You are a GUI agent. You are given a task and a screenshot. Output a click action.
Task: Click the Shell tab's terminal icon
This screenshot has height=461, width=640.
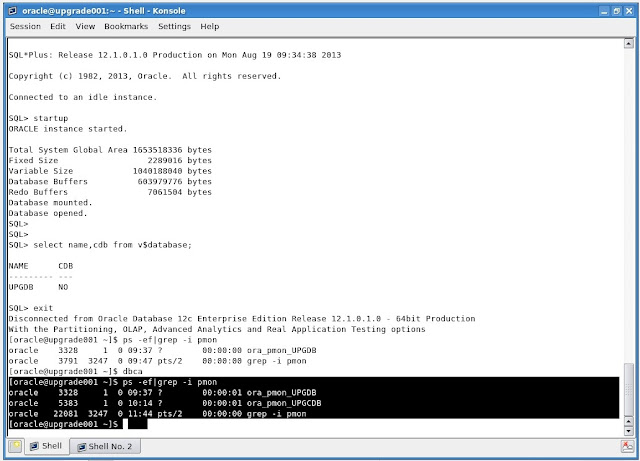[x=34, y=446]
